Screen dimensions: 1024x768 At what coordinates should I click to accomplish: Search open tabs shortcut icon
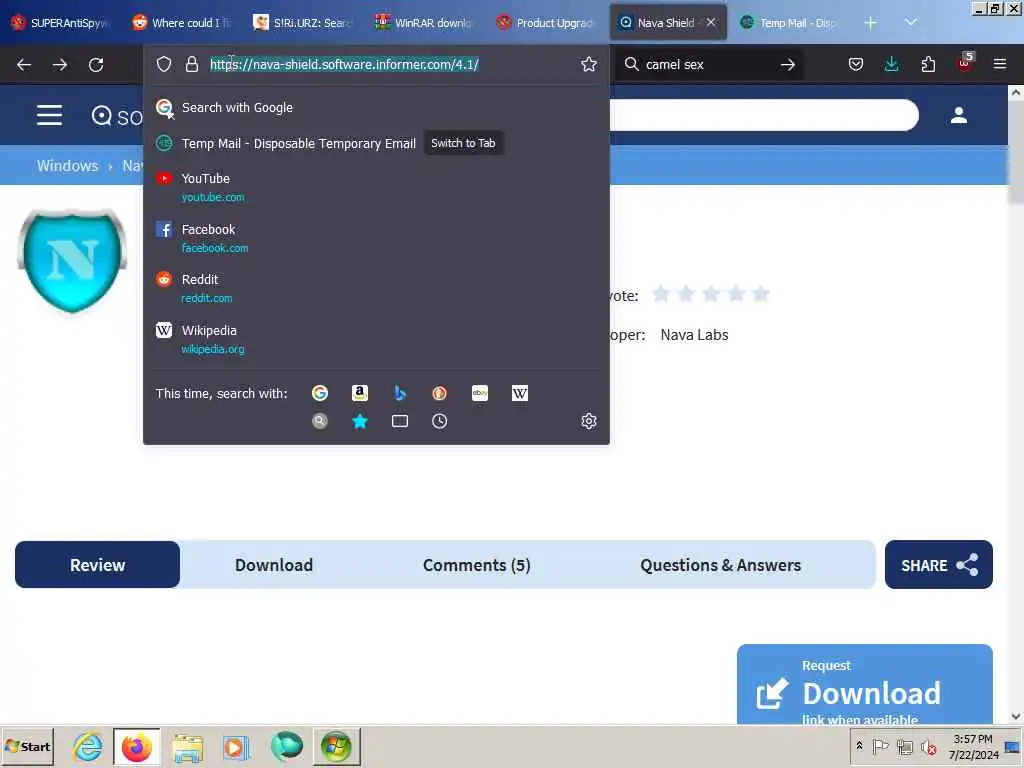click(400, 421)
